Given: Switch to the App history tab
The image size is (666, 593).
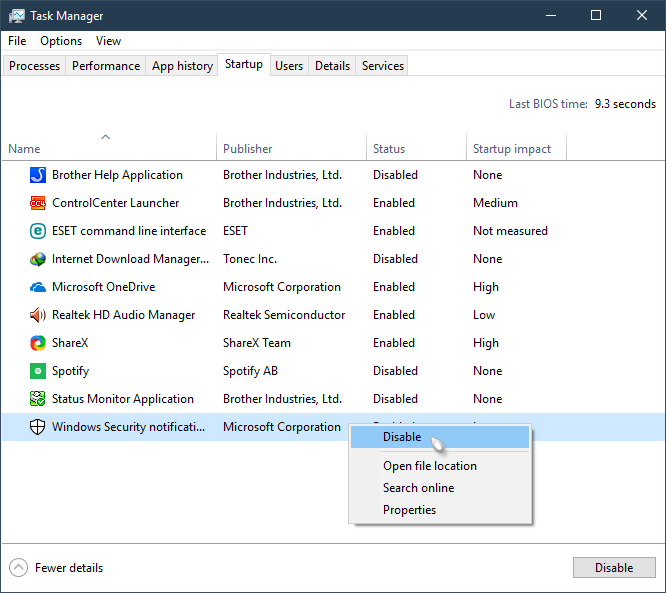Looking at the screenshot, I should [x=182, y=66].
